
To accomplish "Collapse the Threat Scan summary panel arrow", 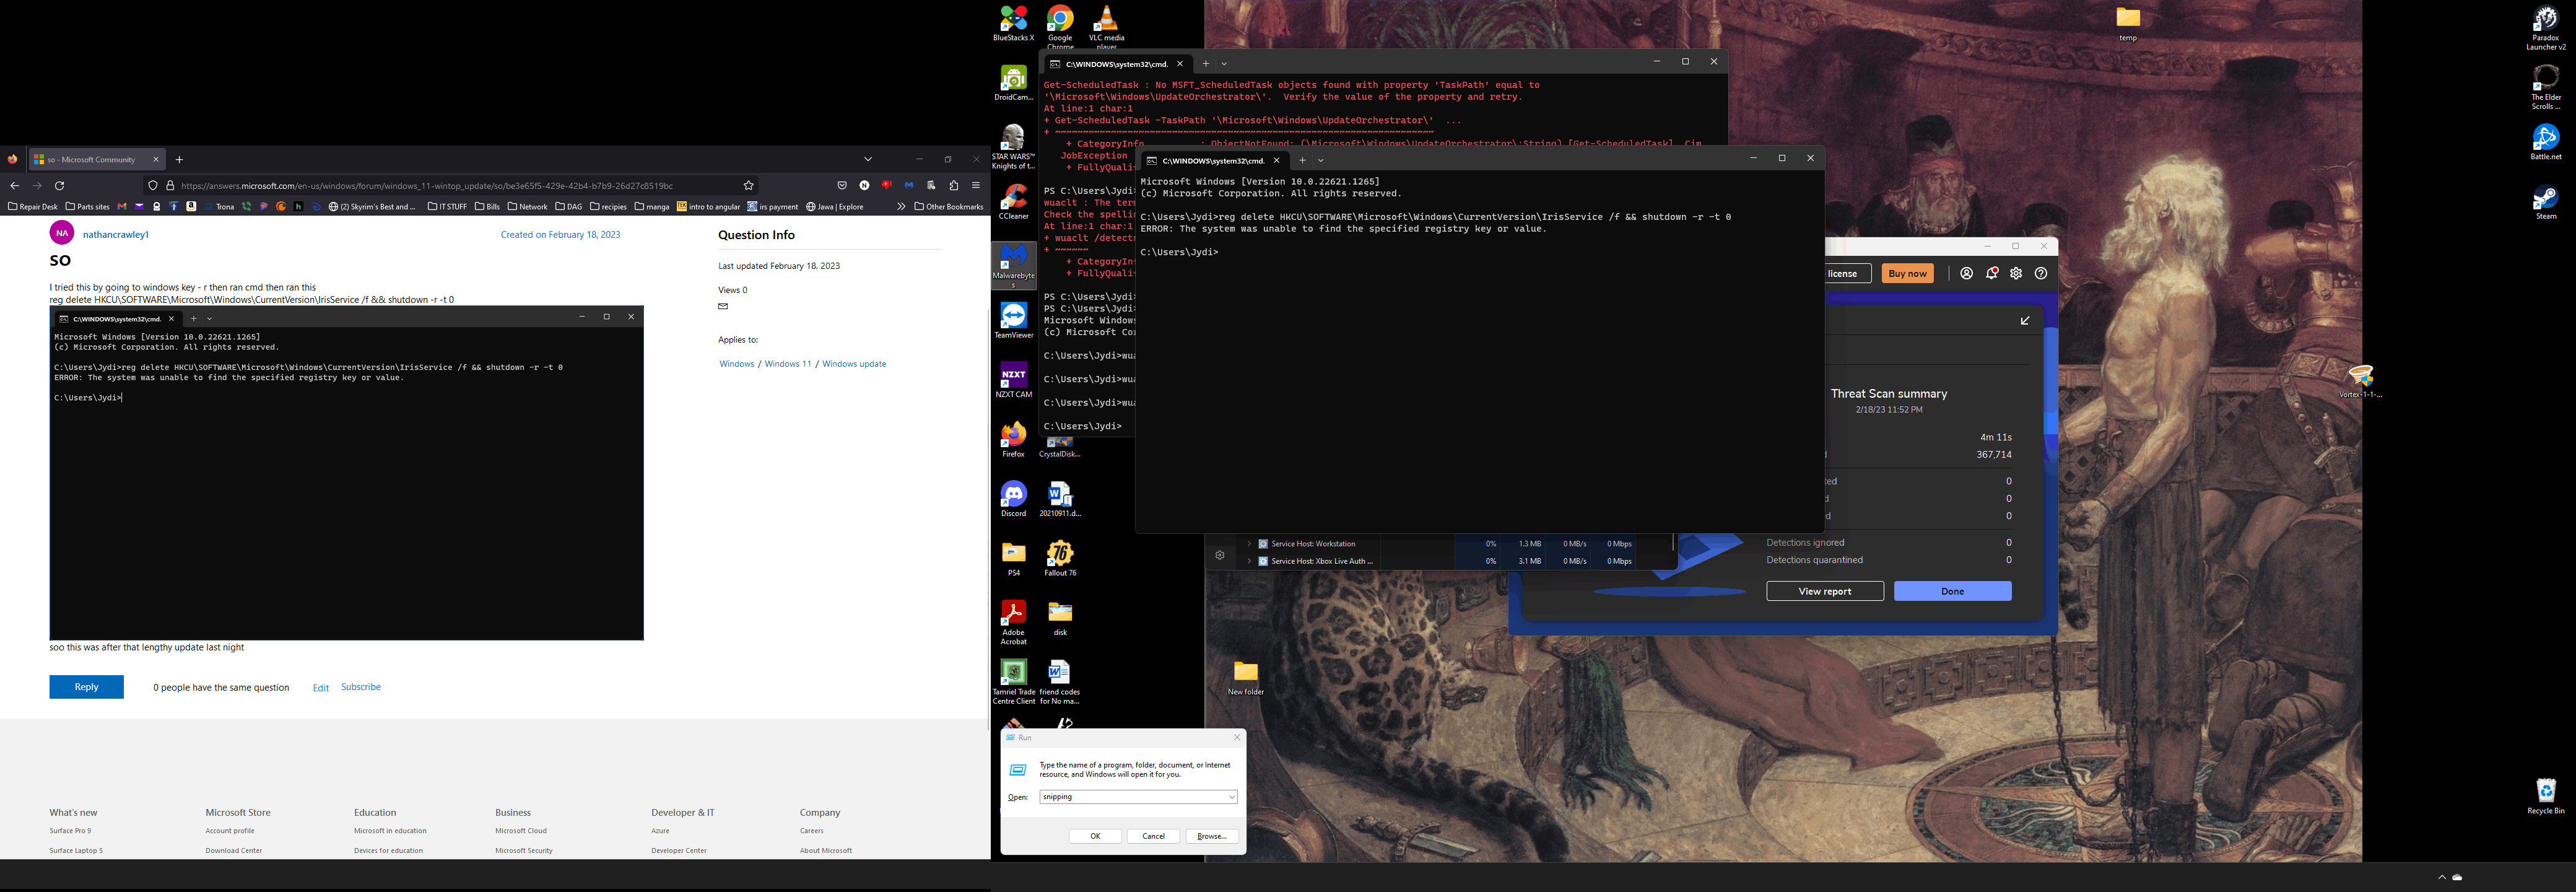I will (2025, 321).
